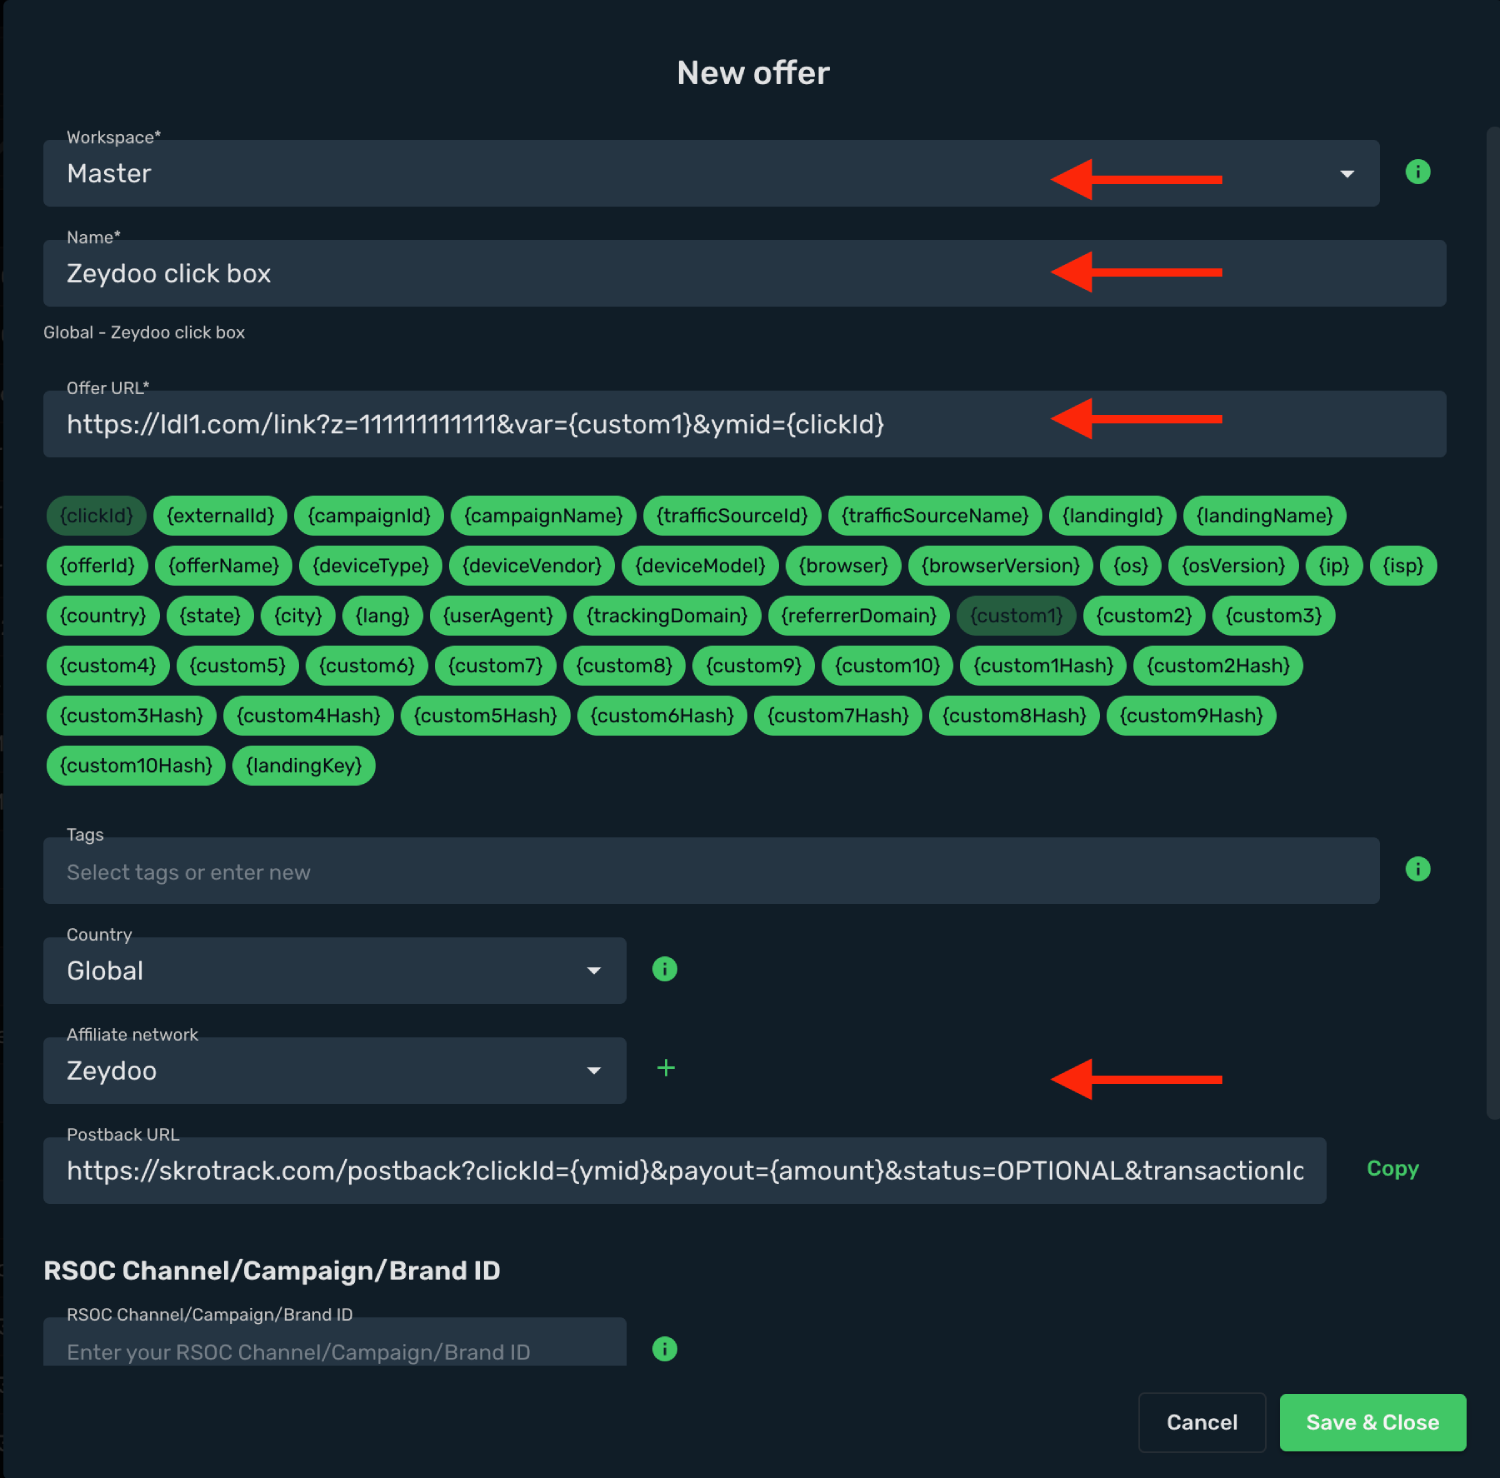Click Save & Close button
Image resolution: width=1500 pixels, height=1478 pixels.
point(1373,1422)
